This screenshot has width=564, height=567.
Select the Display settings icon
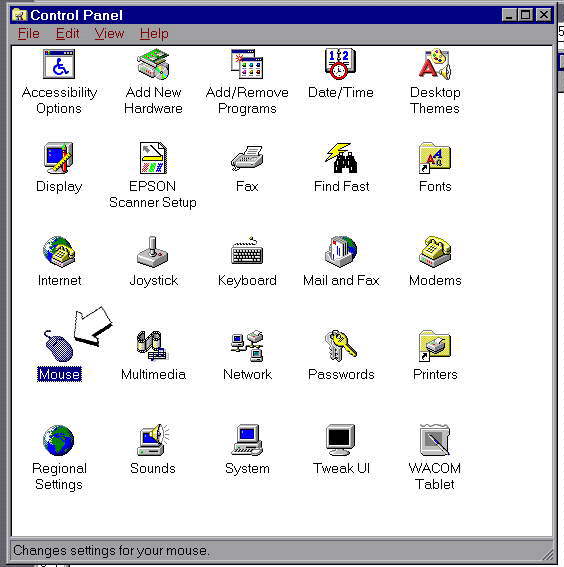(x=59, y=158)
